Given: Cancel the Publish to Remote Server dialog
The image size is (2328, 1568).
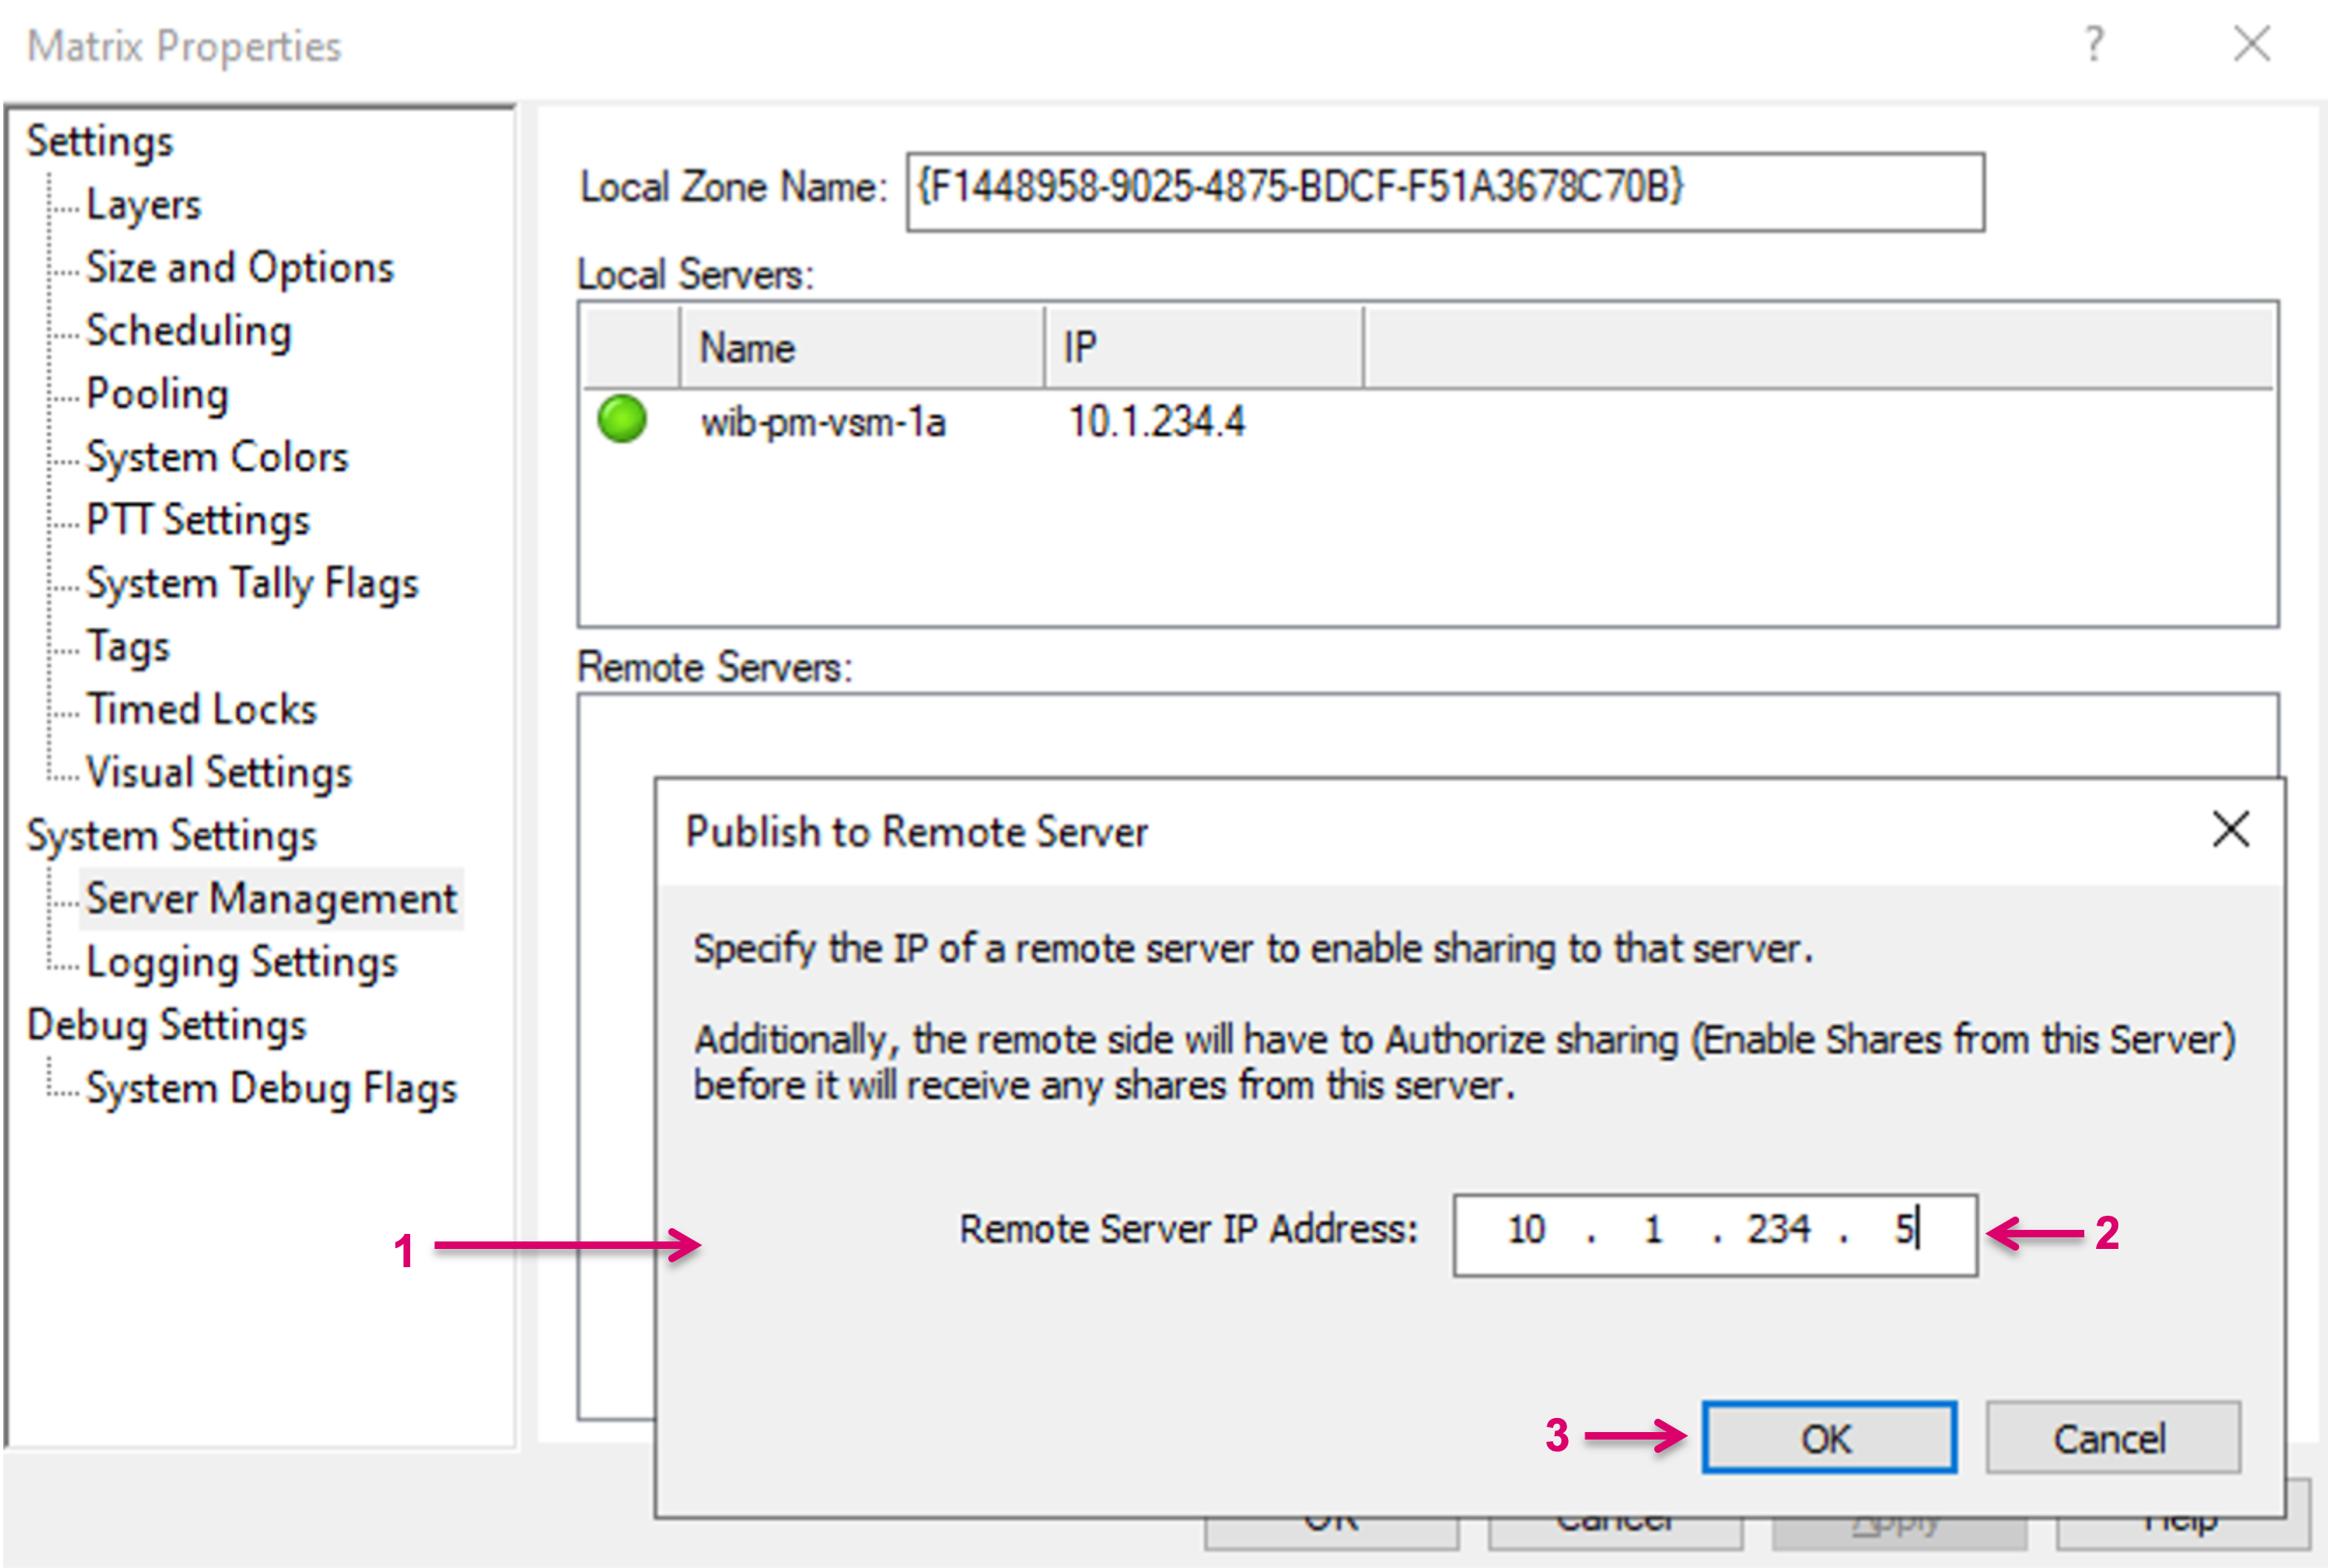Looking at the screenshot, I should click(2111, 1438).
